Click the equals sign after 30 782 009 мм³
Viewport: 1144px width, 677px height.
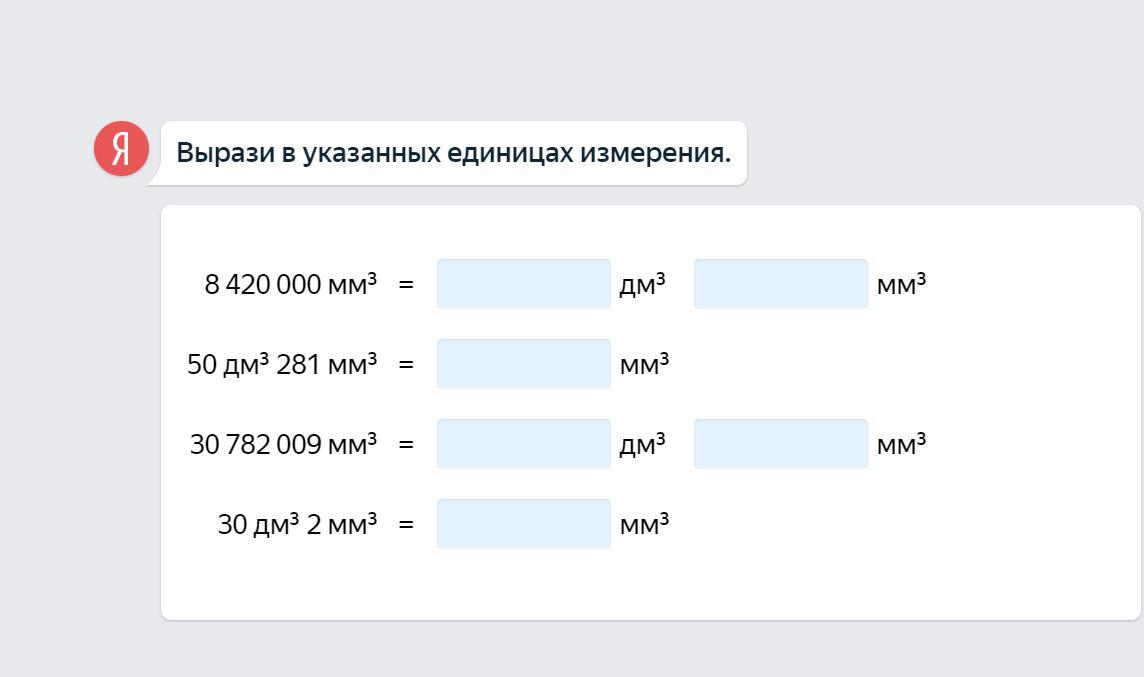(406, 445)
